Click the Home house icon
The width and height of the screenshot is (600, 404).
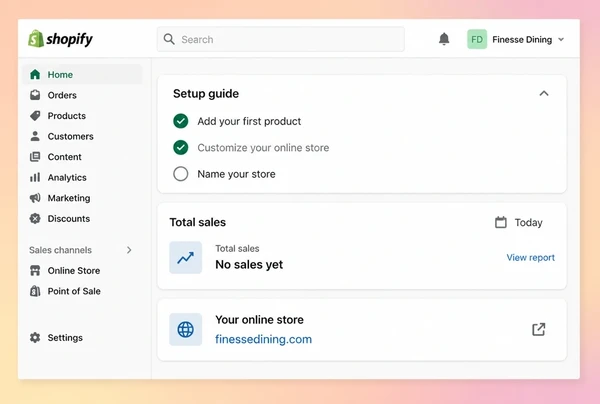point(35,74)
